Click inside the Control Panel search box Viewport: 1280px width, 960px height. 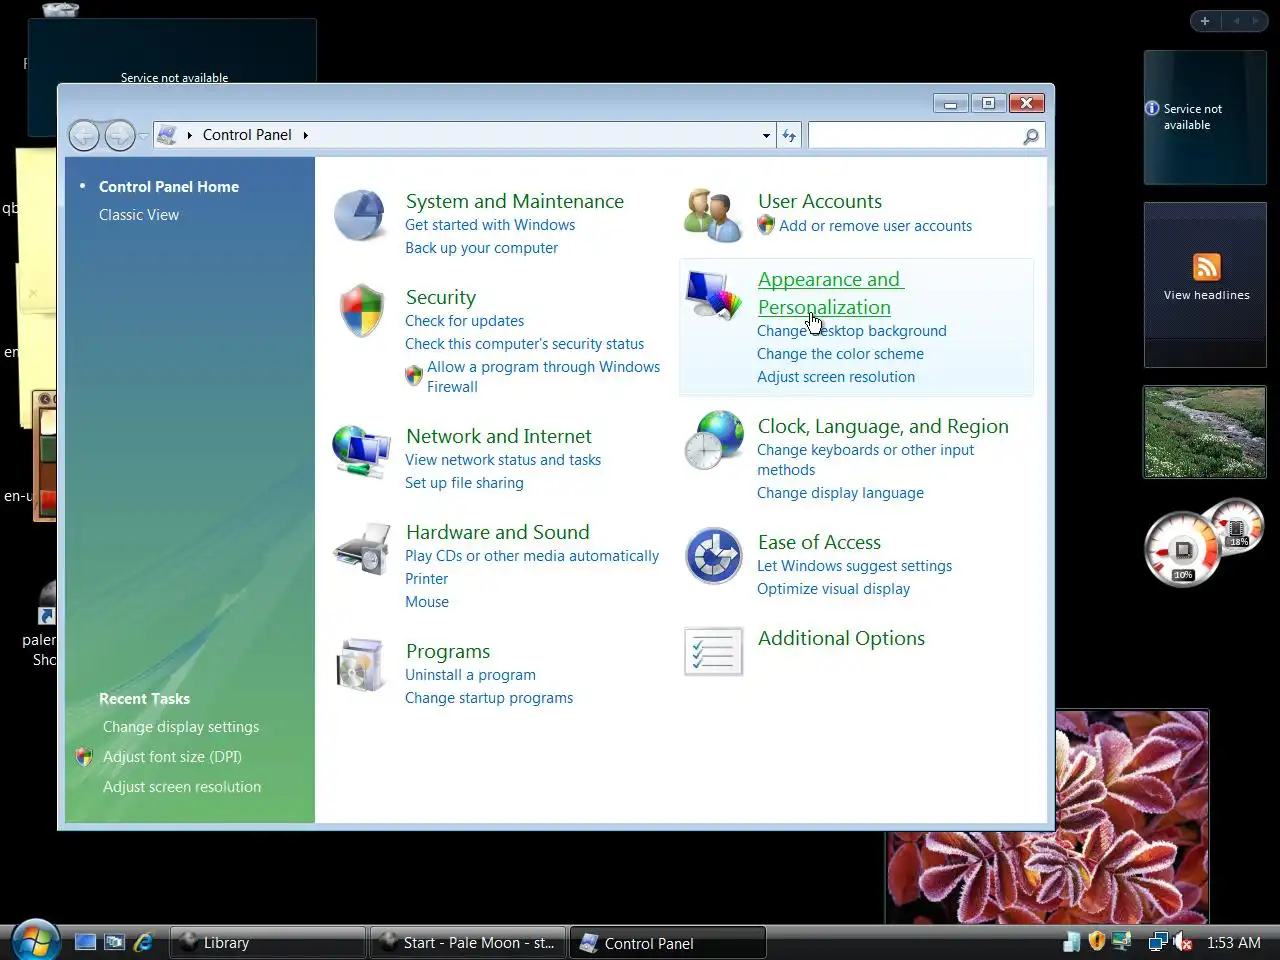click(x=915, y=136)
